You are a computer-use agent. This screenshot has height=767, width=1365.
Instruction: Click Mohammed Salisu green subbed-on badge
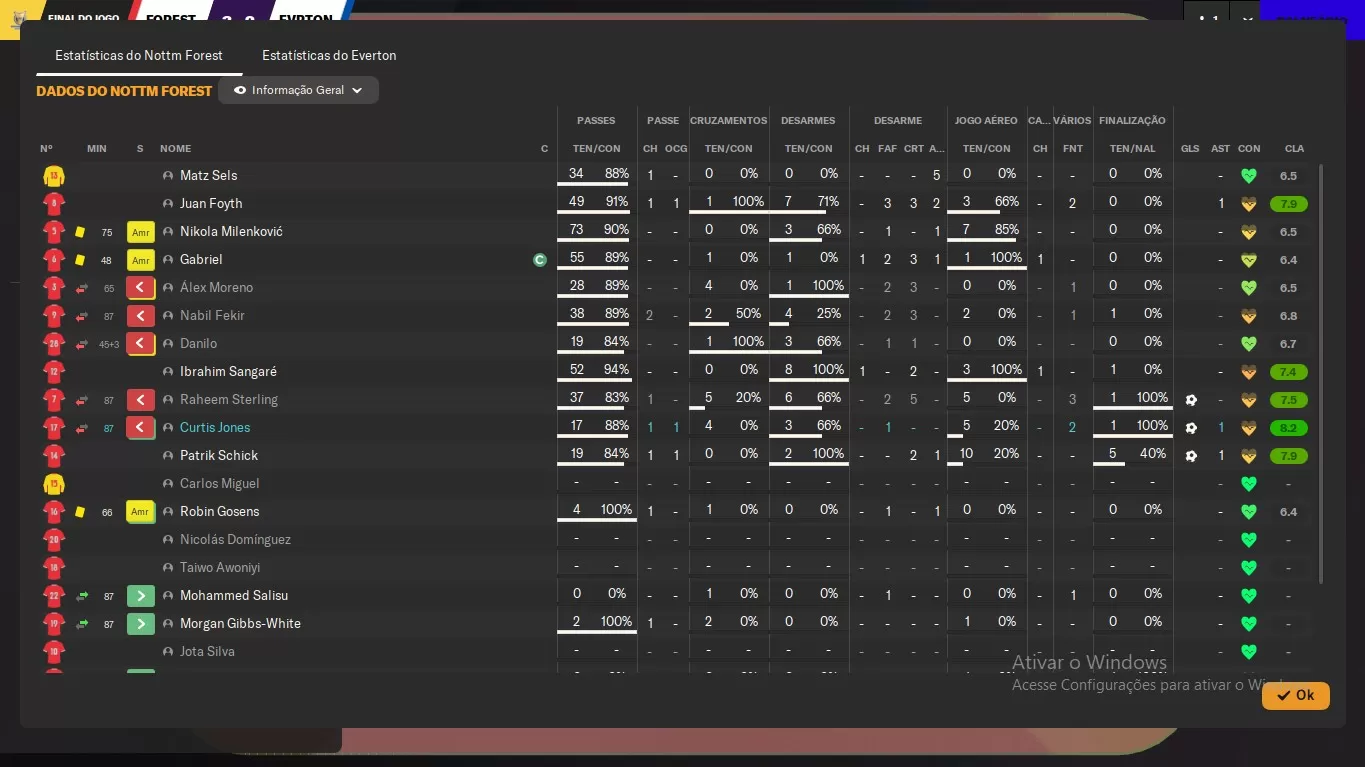(x=140, y=596)
